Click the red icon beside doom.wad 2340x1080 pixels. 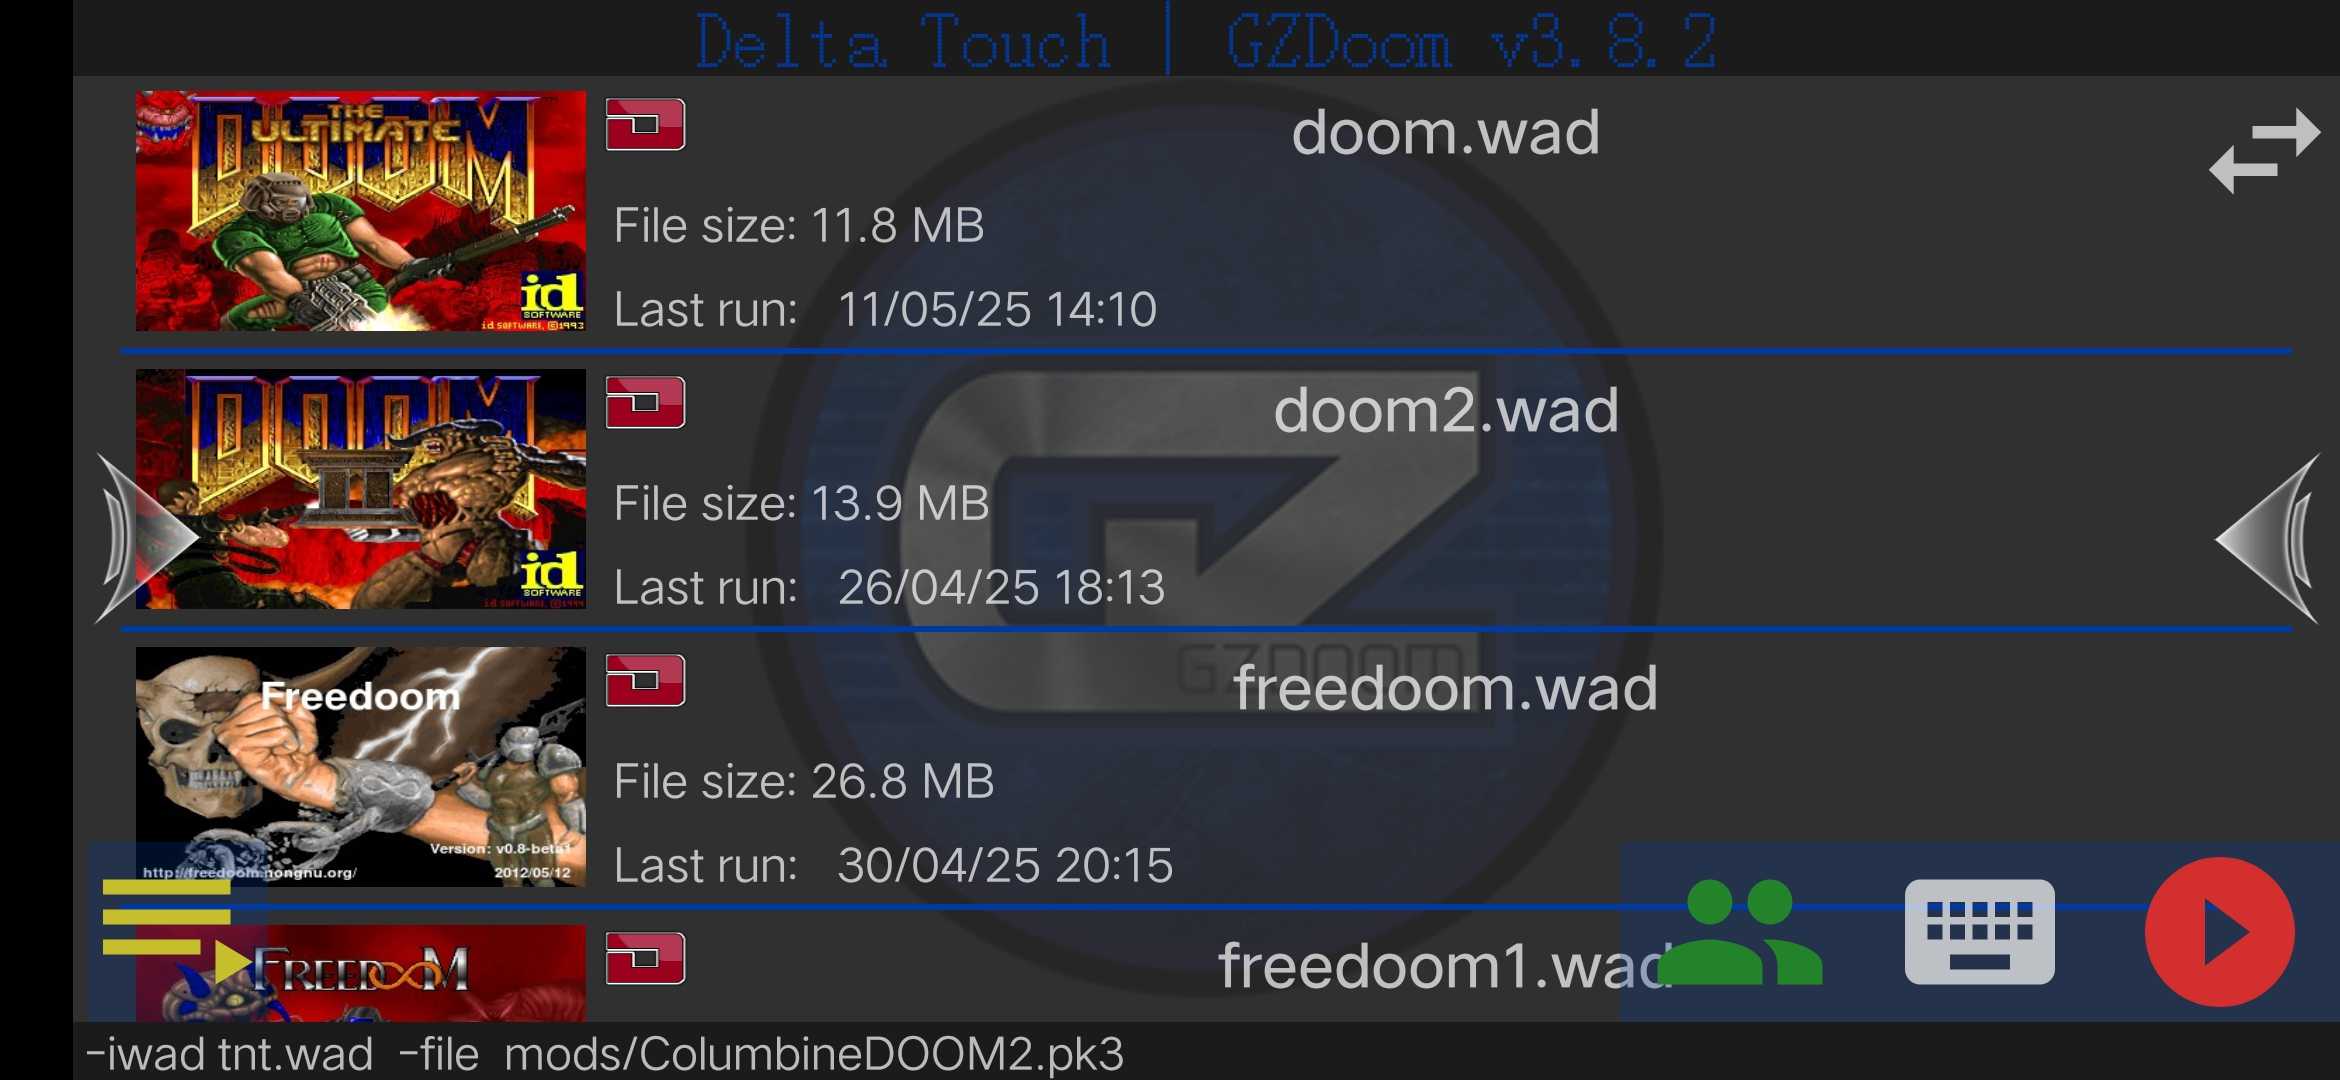click(x=645, y=125)
